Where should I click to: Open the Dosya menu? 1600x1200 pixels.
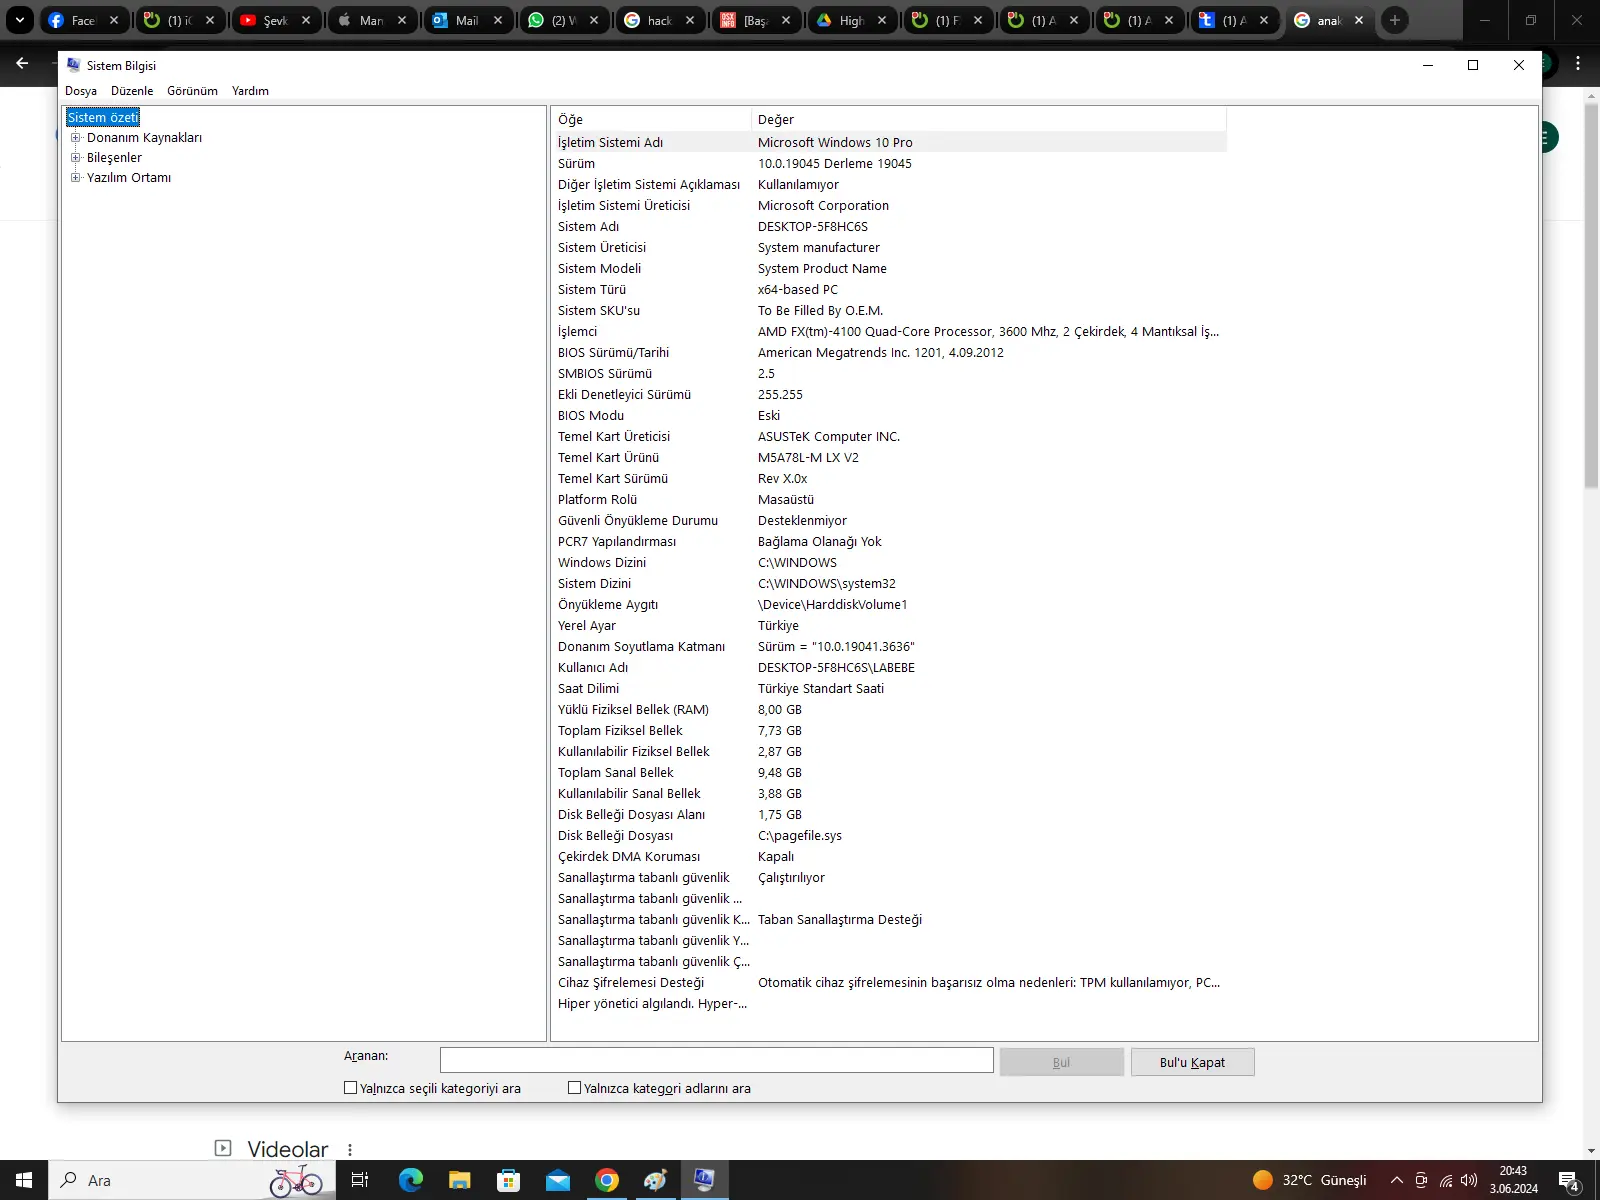pos(81,91)
